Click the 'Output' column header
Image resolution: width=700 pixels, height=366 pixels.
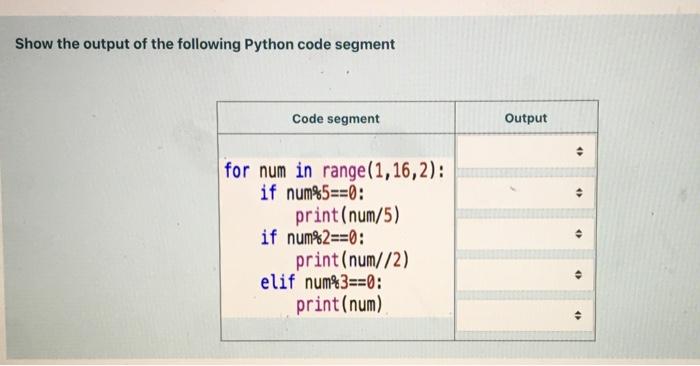click(525, 118)
